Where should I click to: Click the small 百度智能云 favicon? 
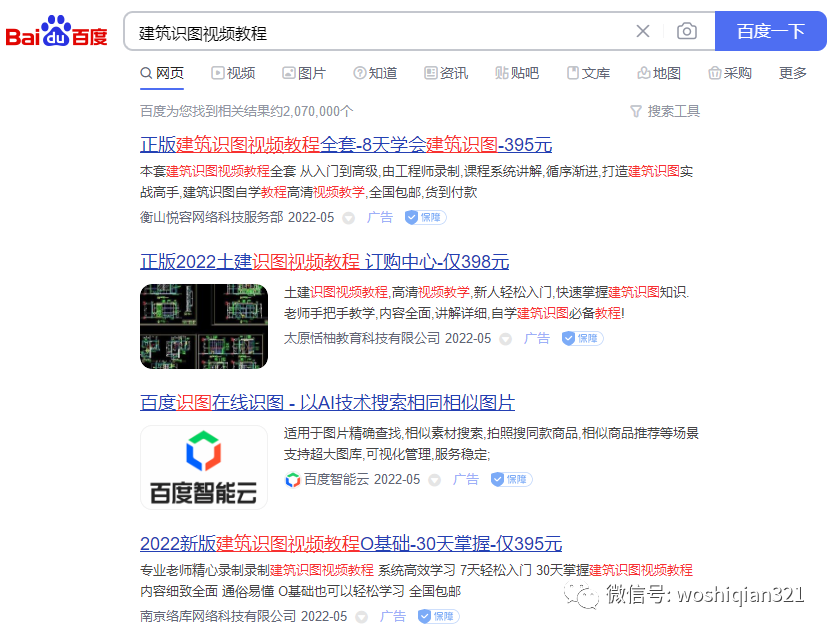coord(293,480)
